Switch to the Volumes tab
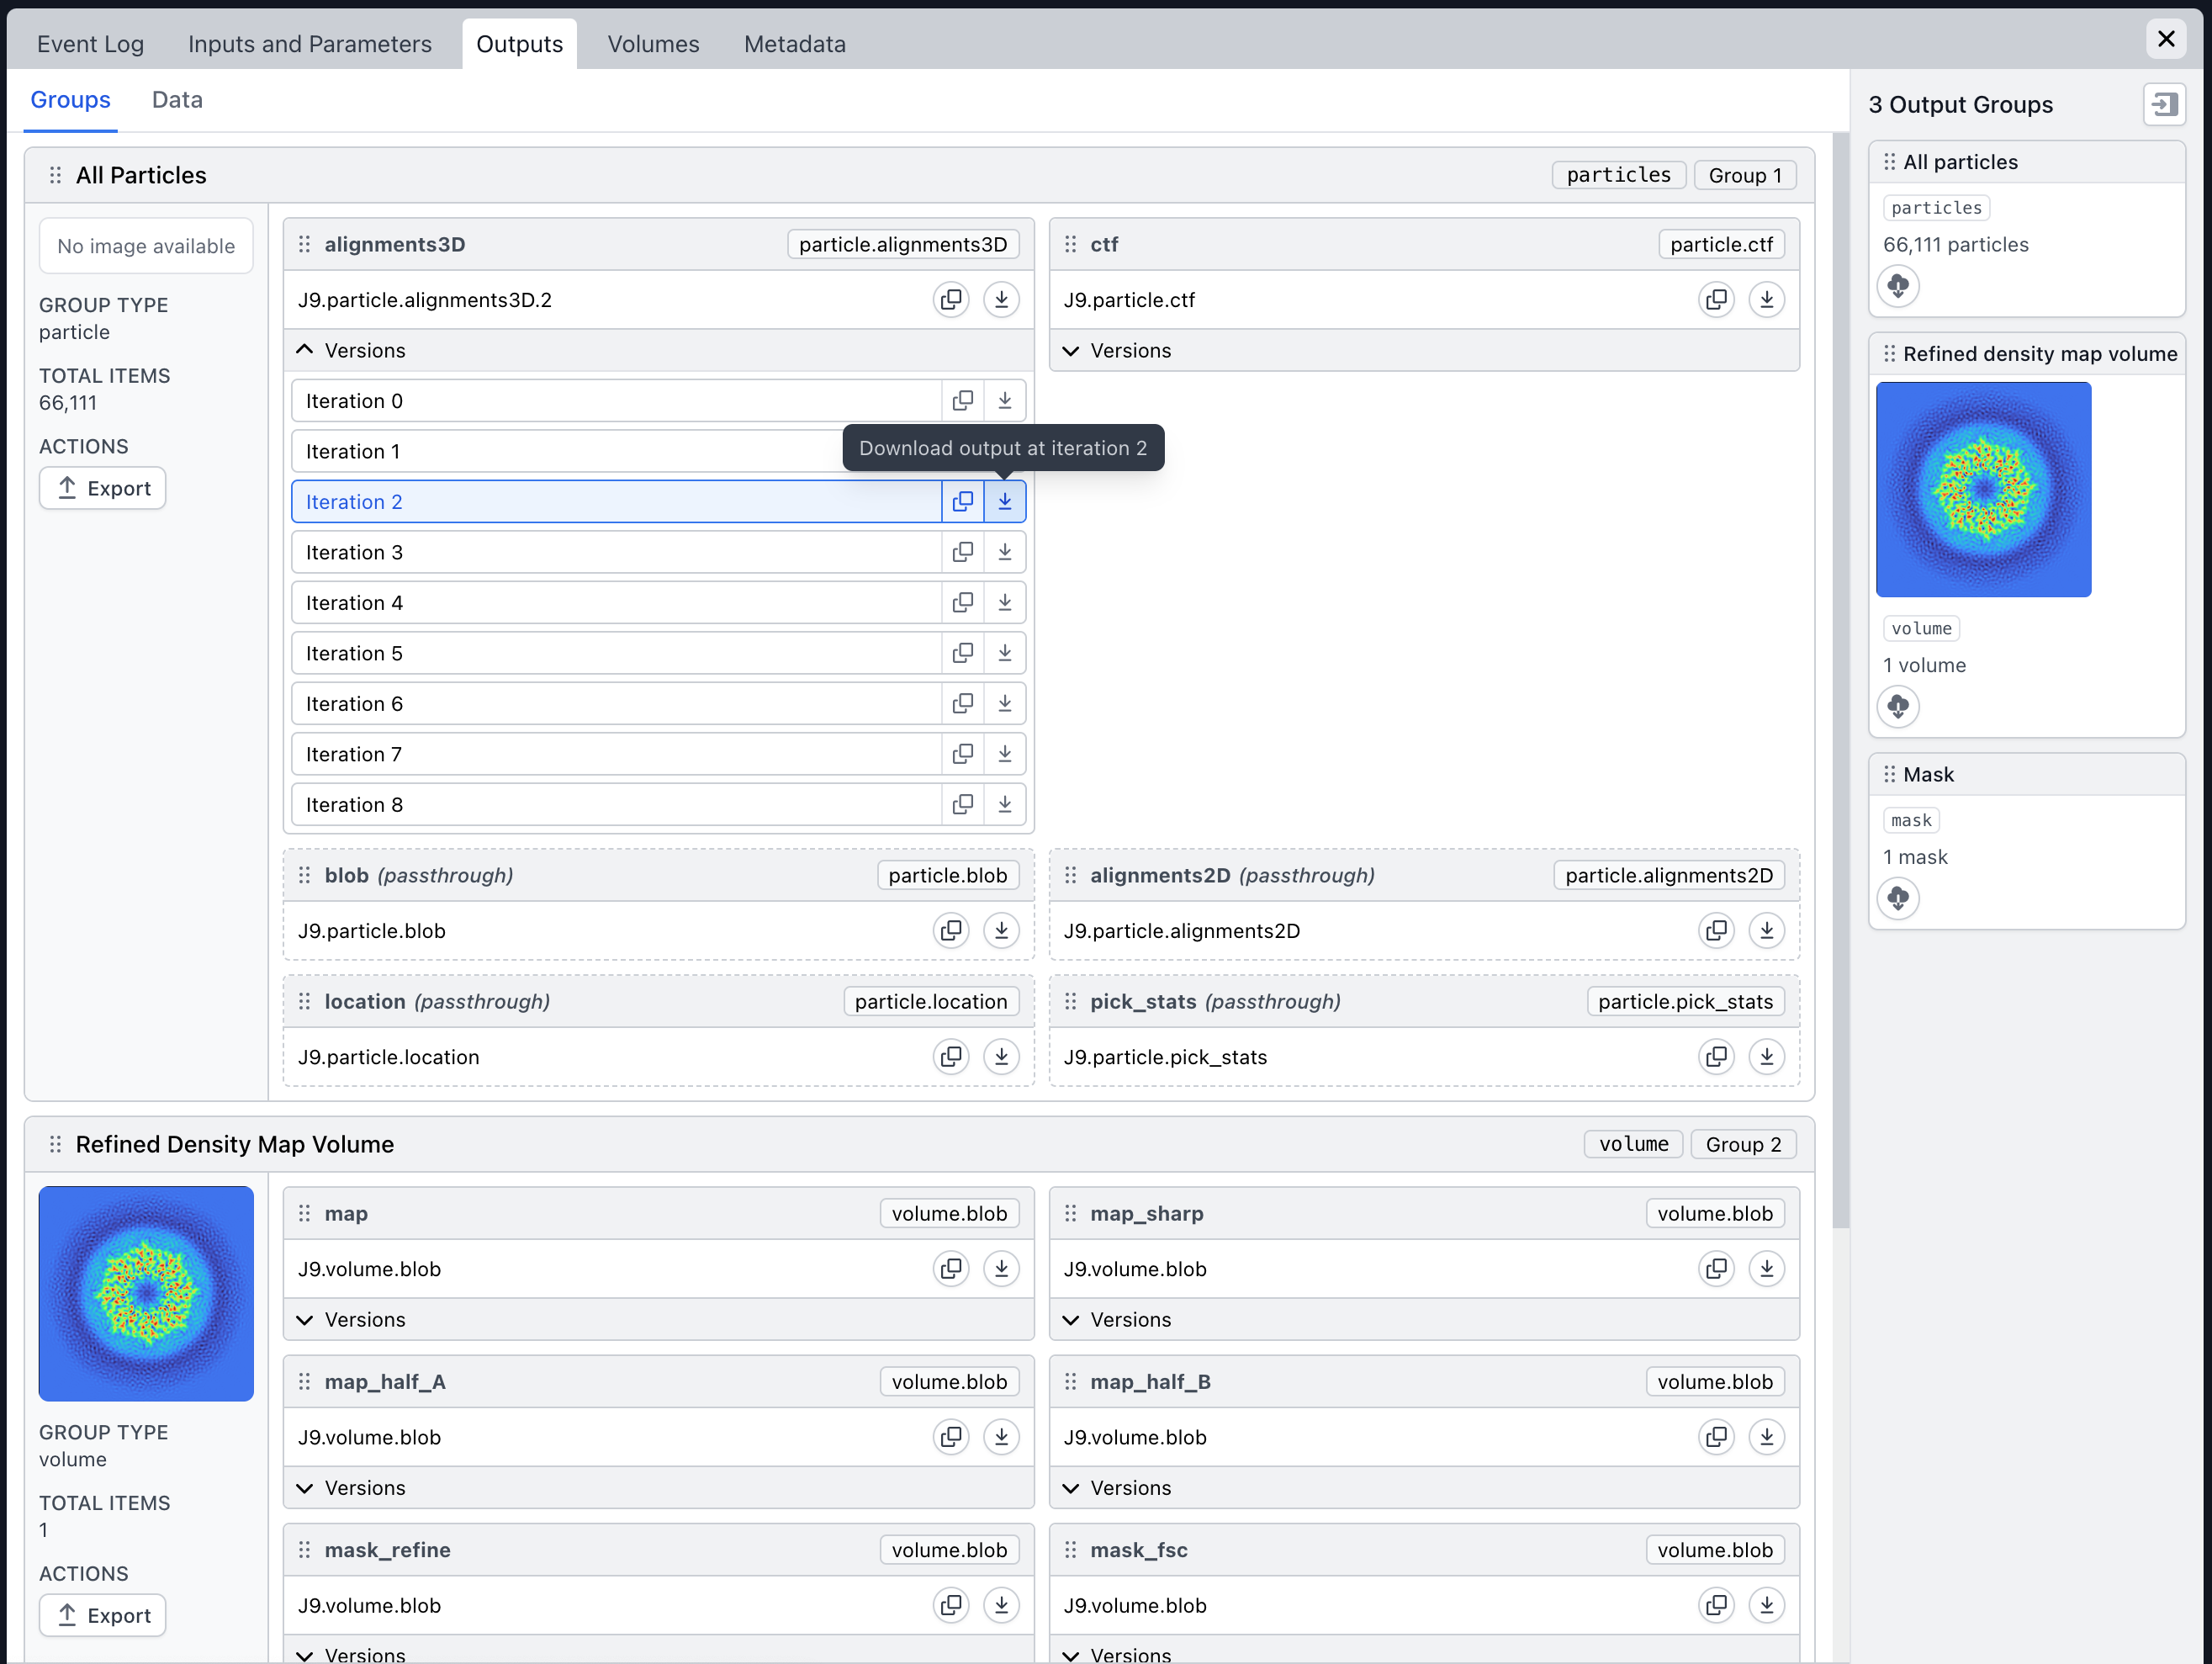 pos(653,44)
